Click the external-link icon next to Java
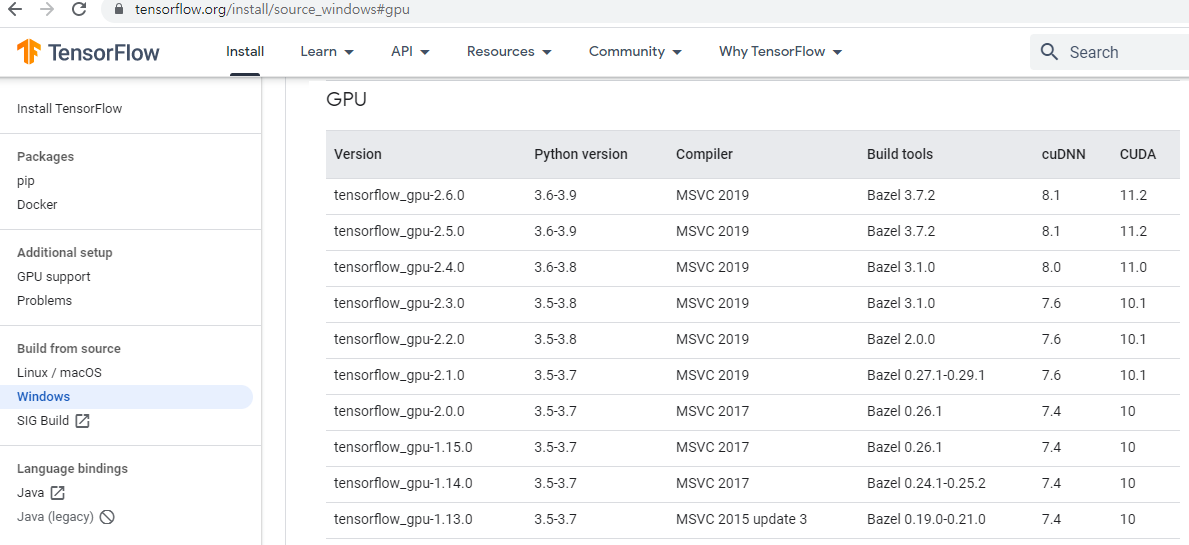Image resolution: width=1189 pixels, height=545 pixels. click(58, 493)
